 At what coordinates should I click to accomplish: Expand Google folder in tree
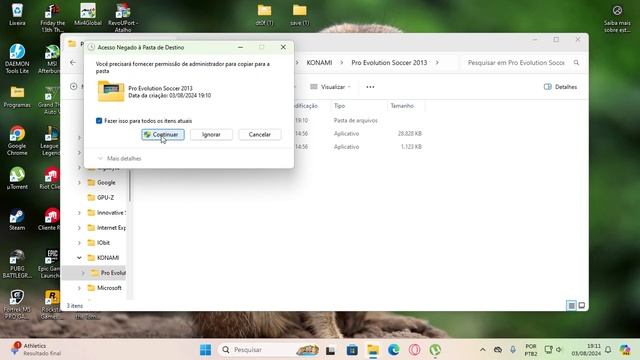coord(79,182)
